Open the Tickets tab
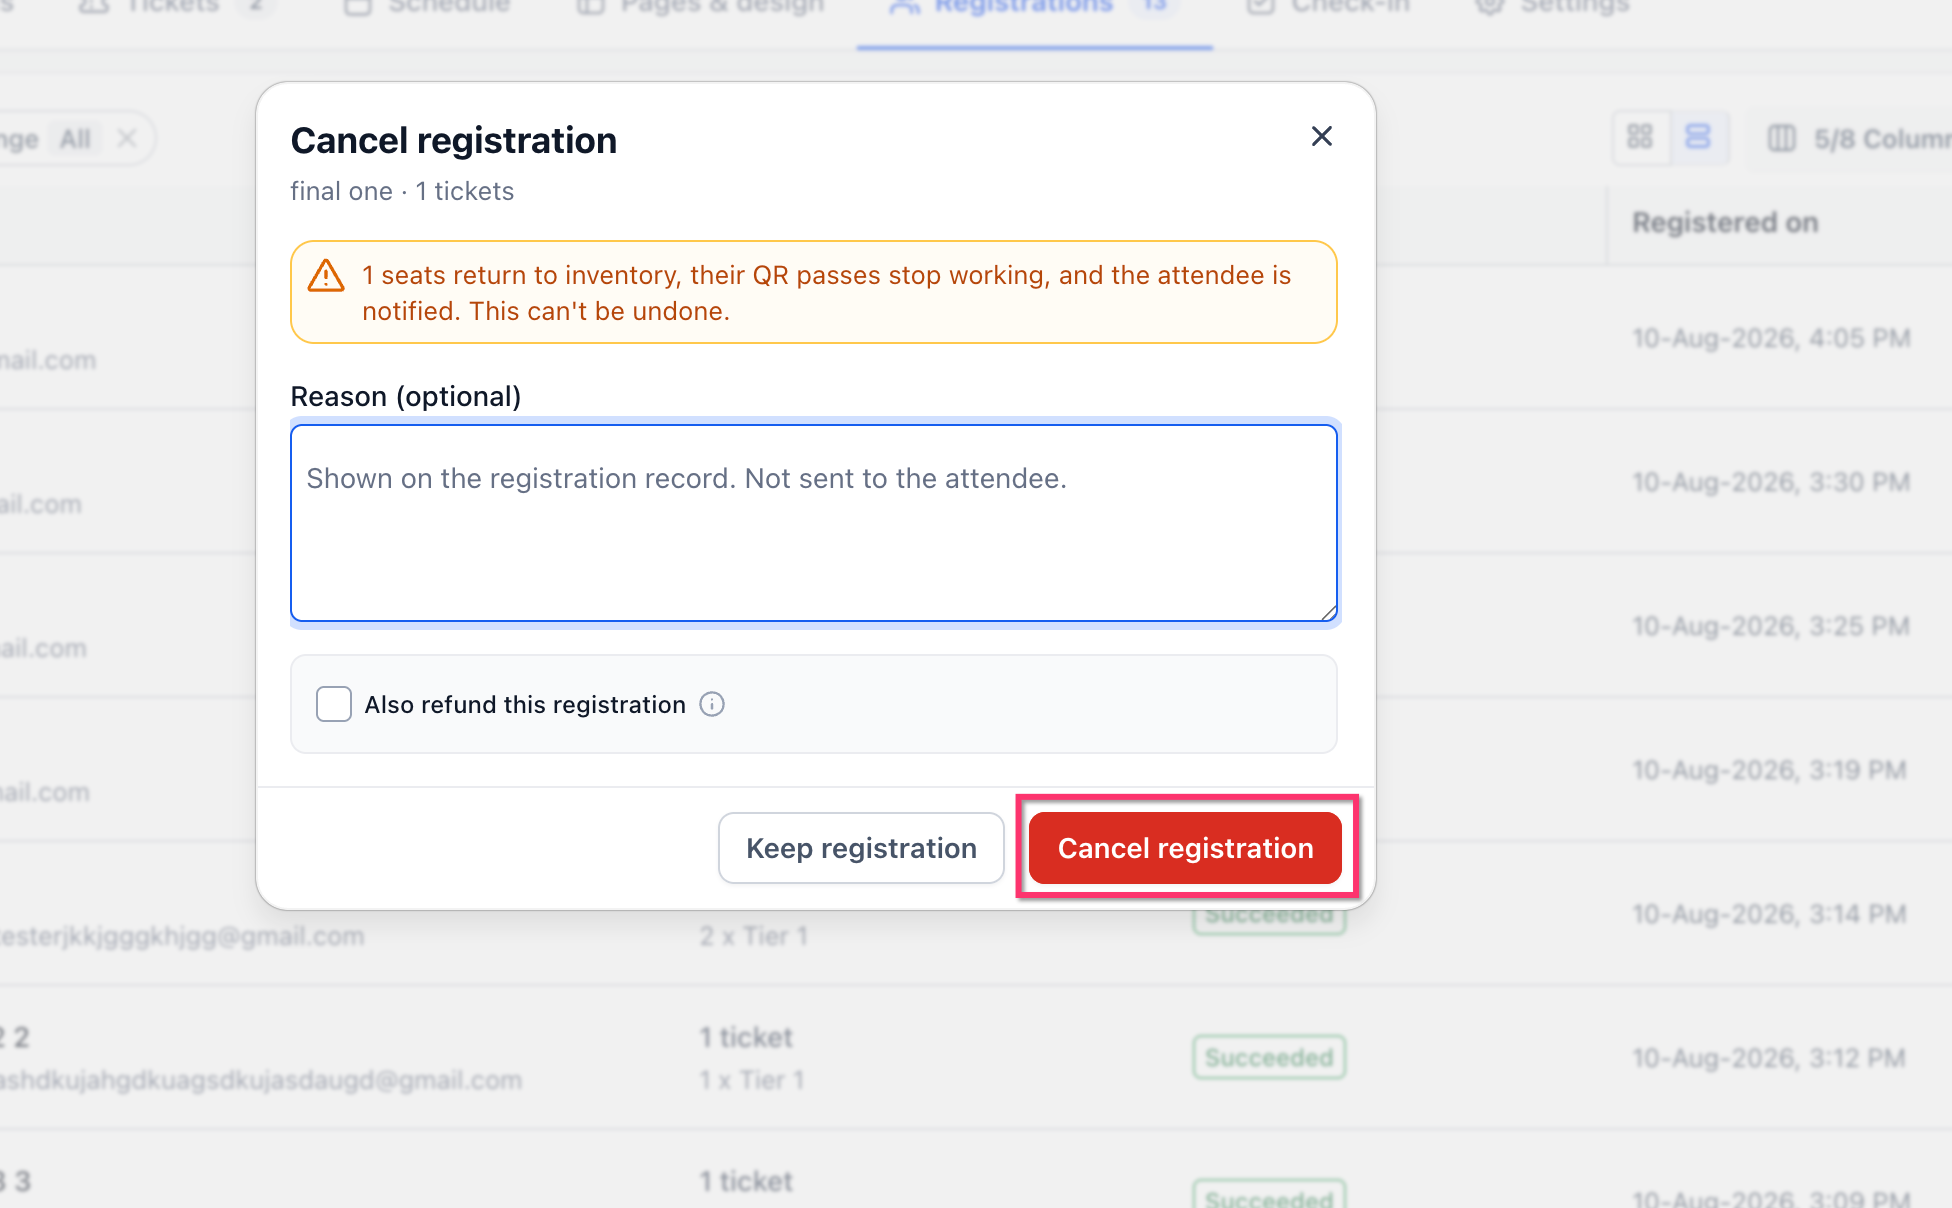 [x=172, y=8]
